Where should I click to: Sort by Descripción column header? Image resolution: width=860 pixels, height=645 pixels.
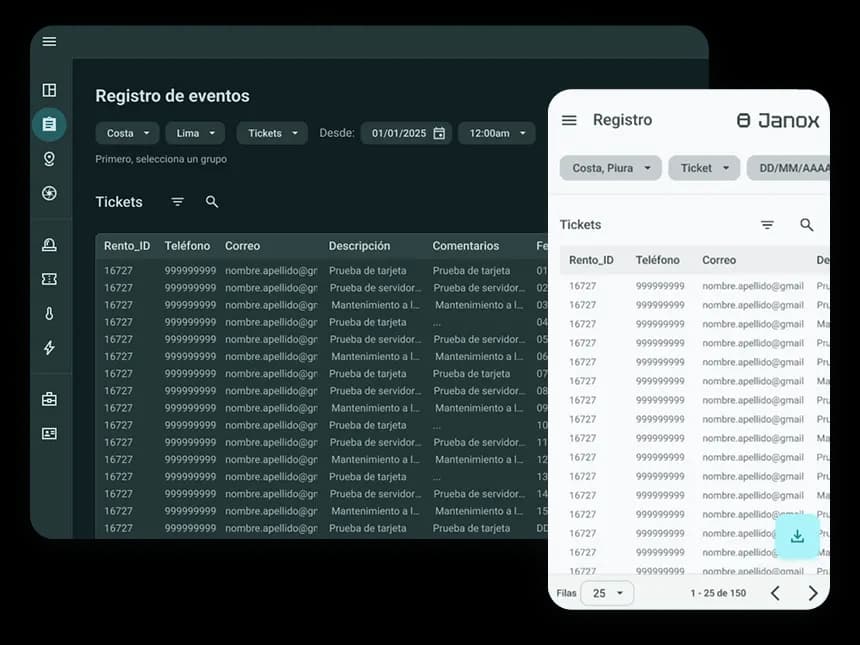(x=359, y=246)
